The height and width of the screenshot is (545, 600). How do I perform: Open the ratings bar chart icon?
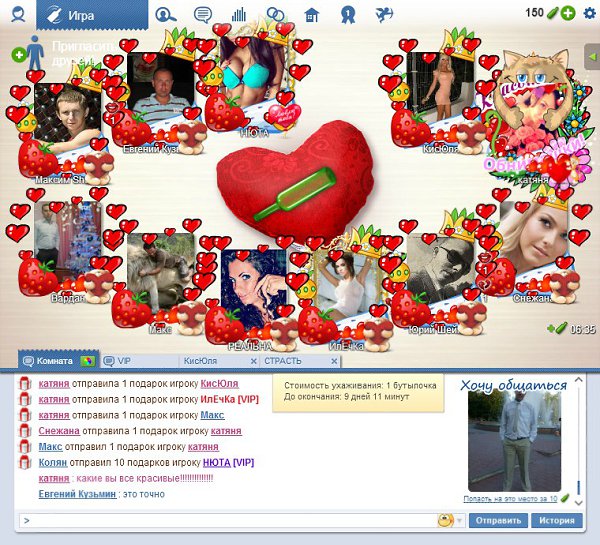click(239, 14)
